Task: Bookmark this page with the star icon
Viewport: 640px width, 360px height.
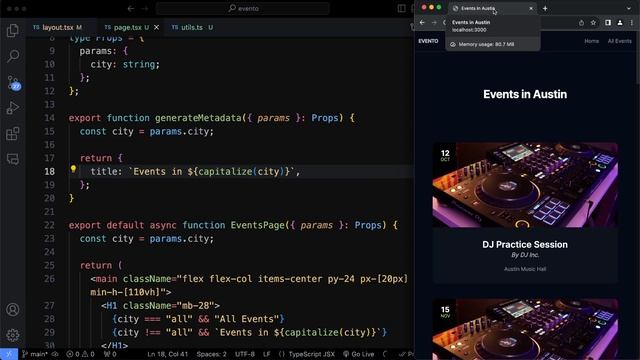Action: point(593,23)
